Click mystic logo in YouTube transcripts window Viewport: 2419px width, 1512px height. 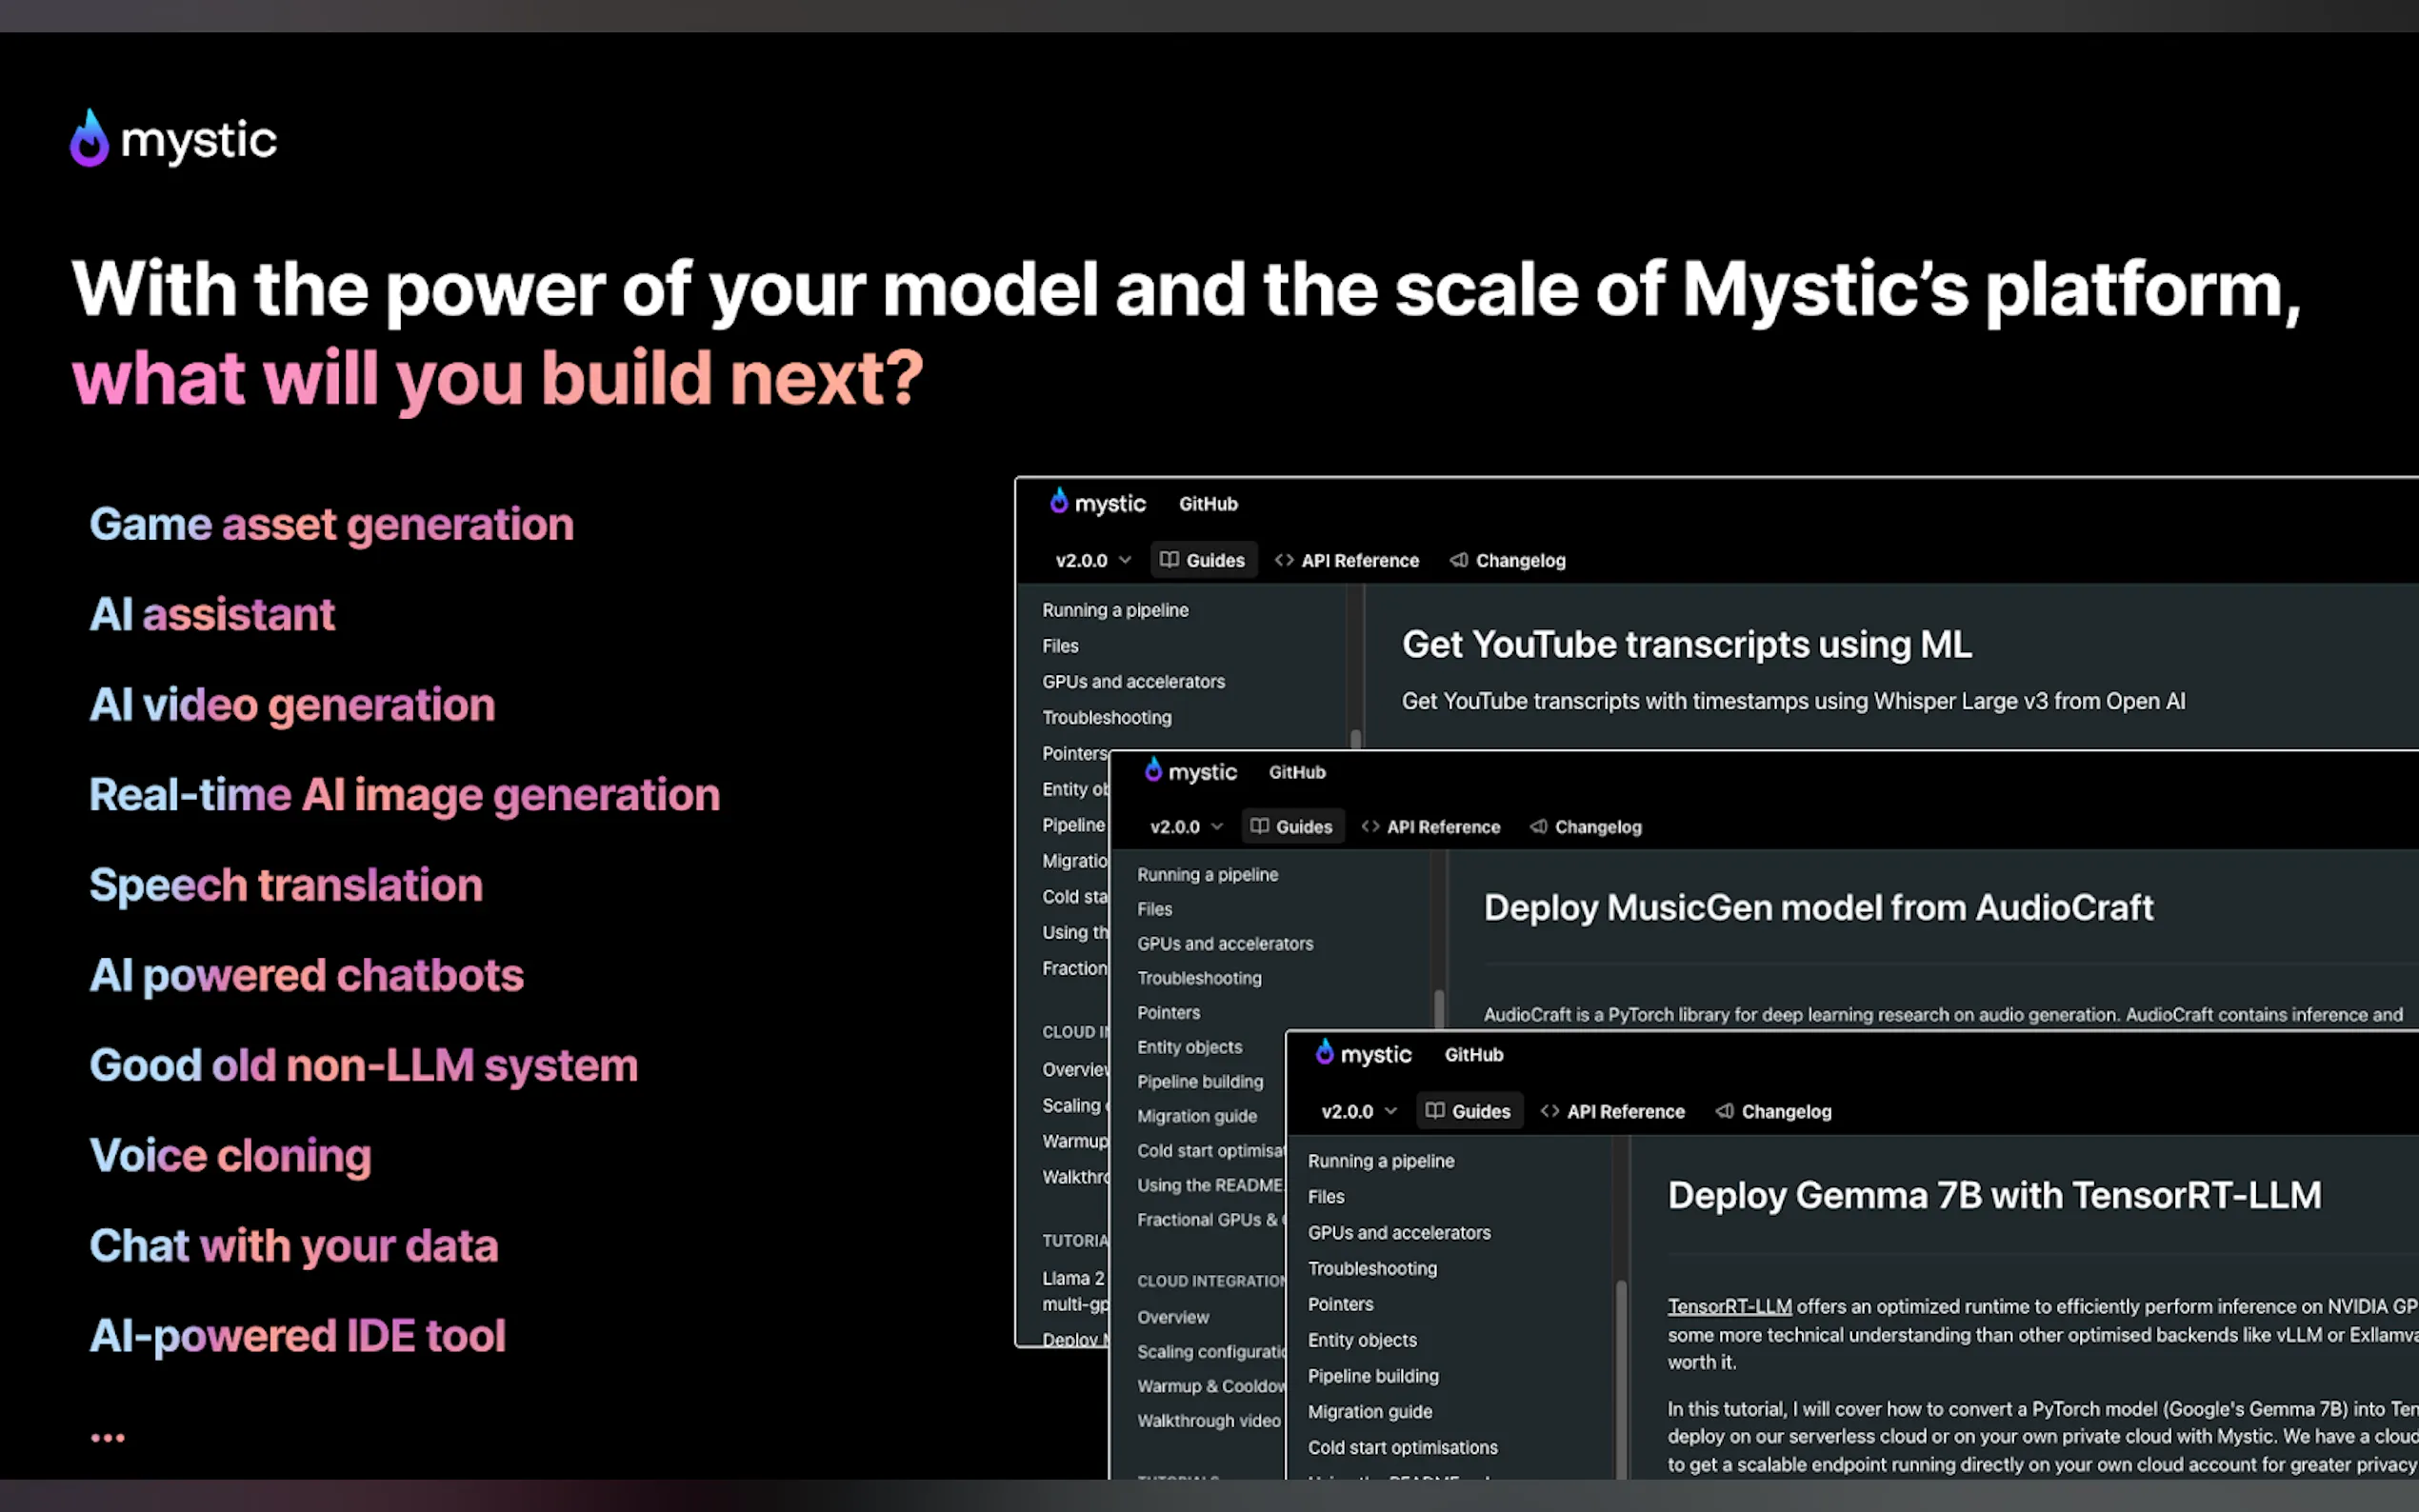(1059, 501)
